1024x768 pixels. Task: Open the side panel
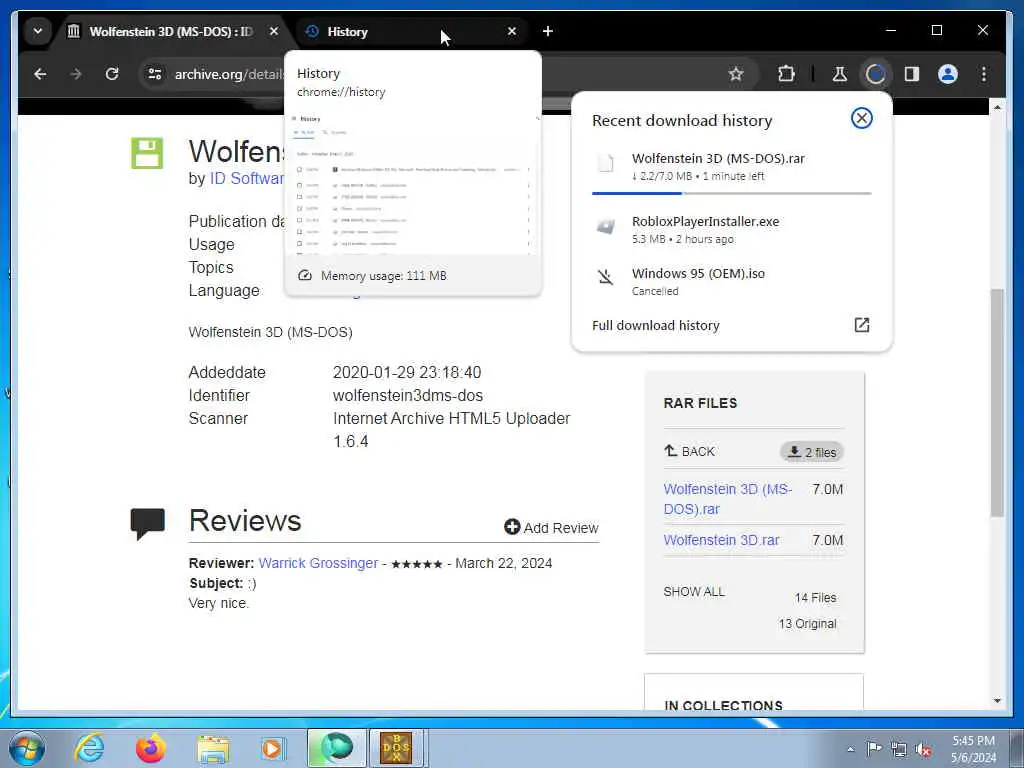(912, 74)
